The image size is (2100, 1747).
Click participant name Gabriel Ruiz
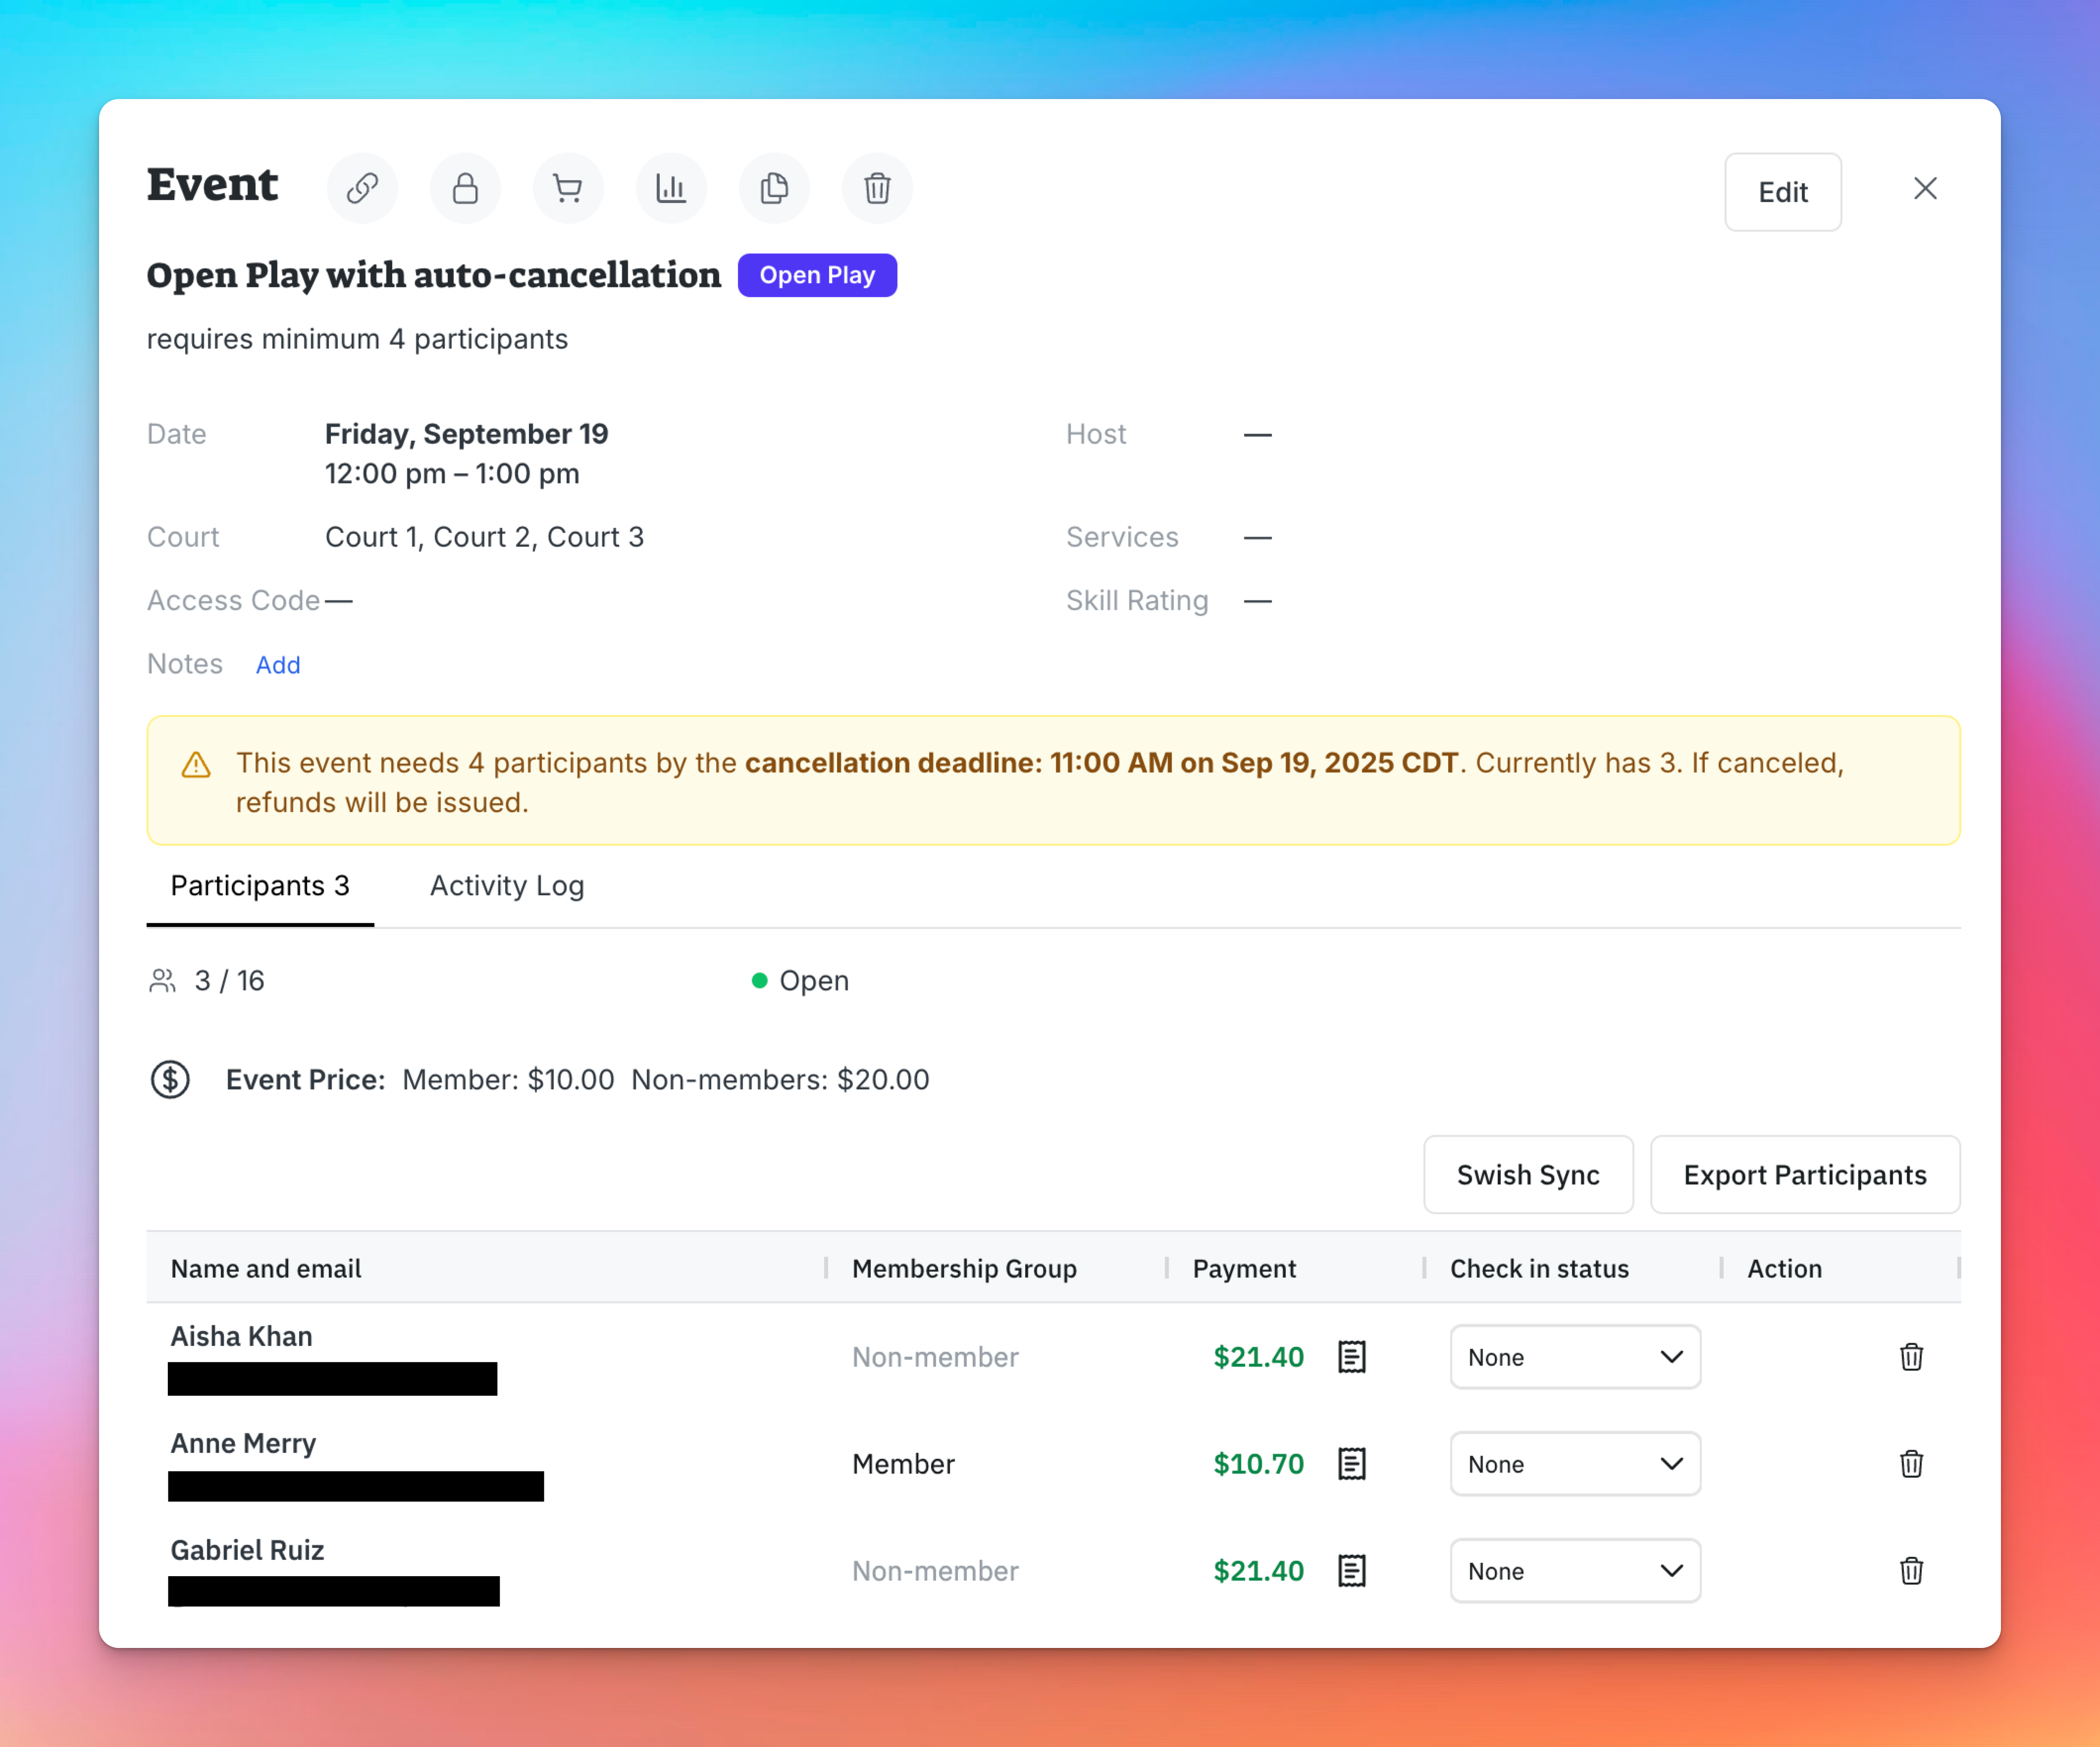click(x=247, y=1550)
